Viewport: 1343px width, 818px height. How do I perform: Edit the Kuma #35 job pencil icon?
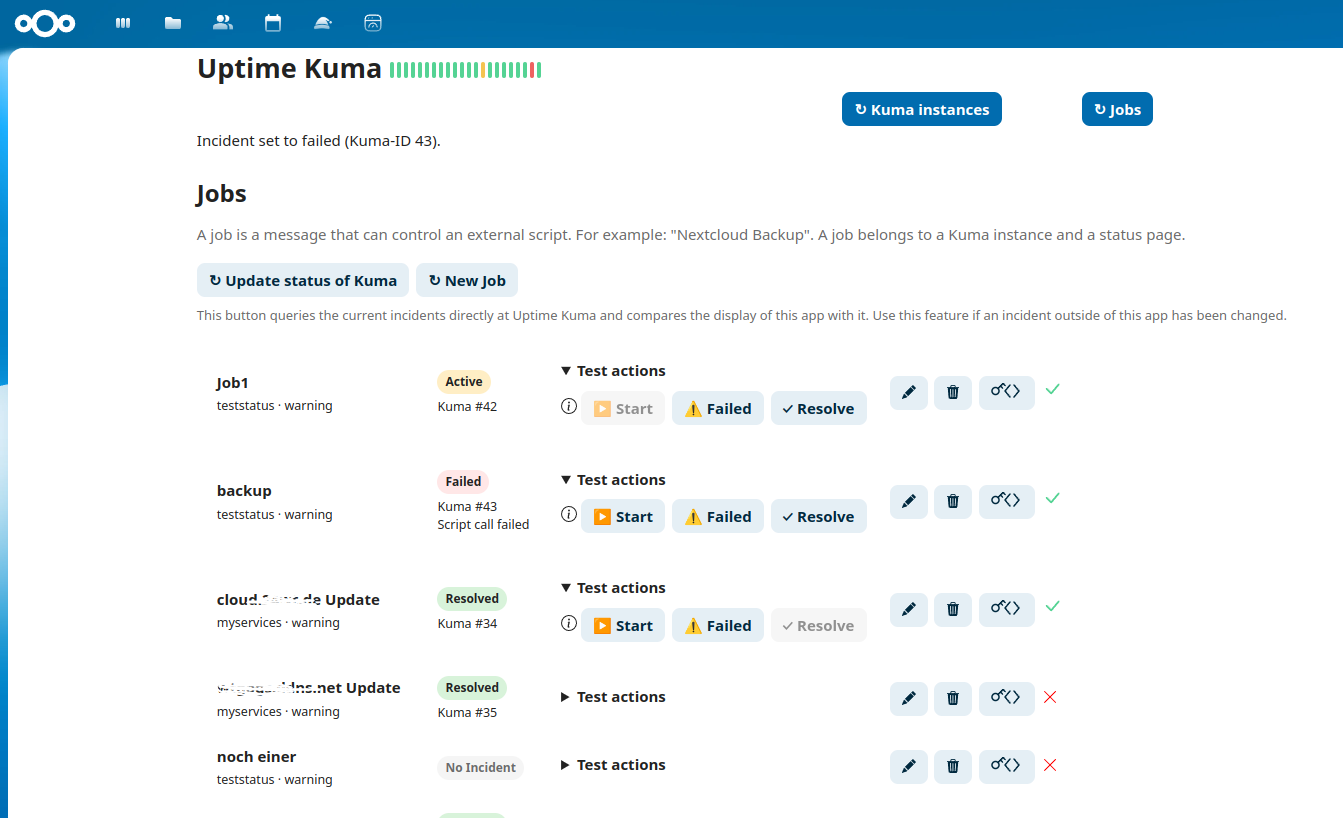[909, 698]
